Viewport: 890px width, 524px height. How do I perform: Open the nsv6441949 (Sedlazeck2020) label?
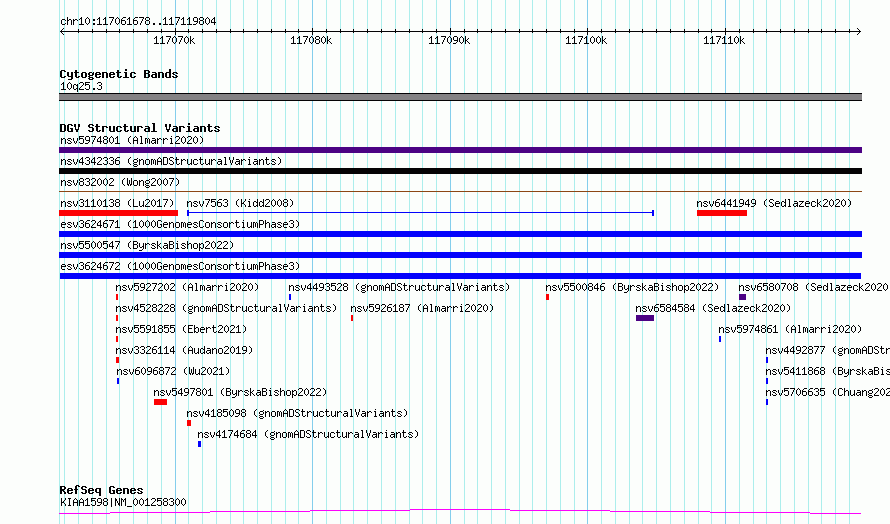pos(774,203)
